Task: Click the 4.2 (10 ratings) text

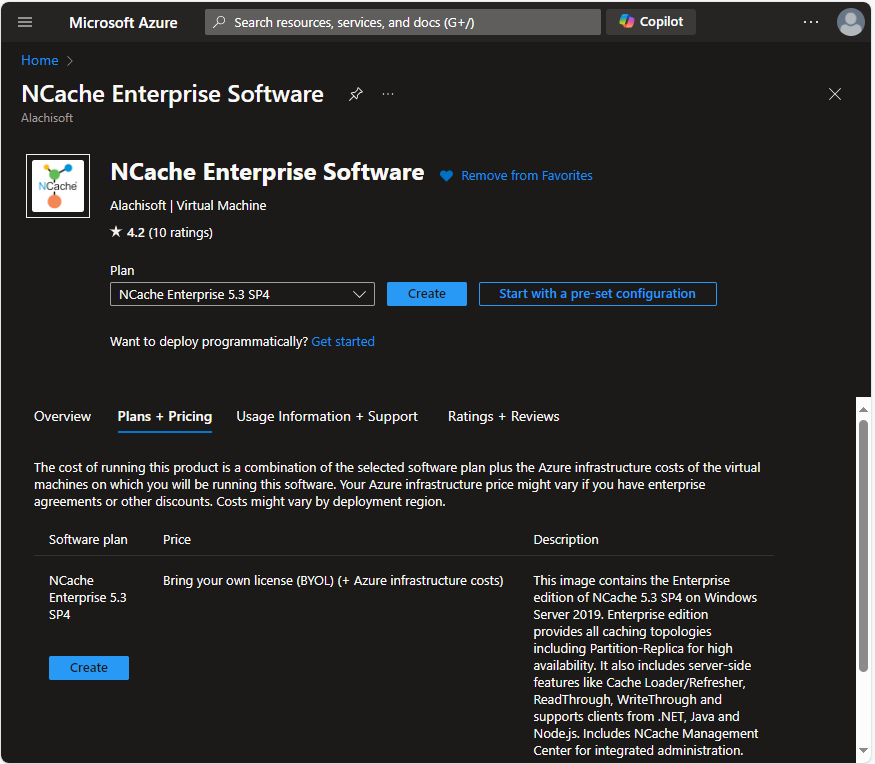Action: click(170, 232)
